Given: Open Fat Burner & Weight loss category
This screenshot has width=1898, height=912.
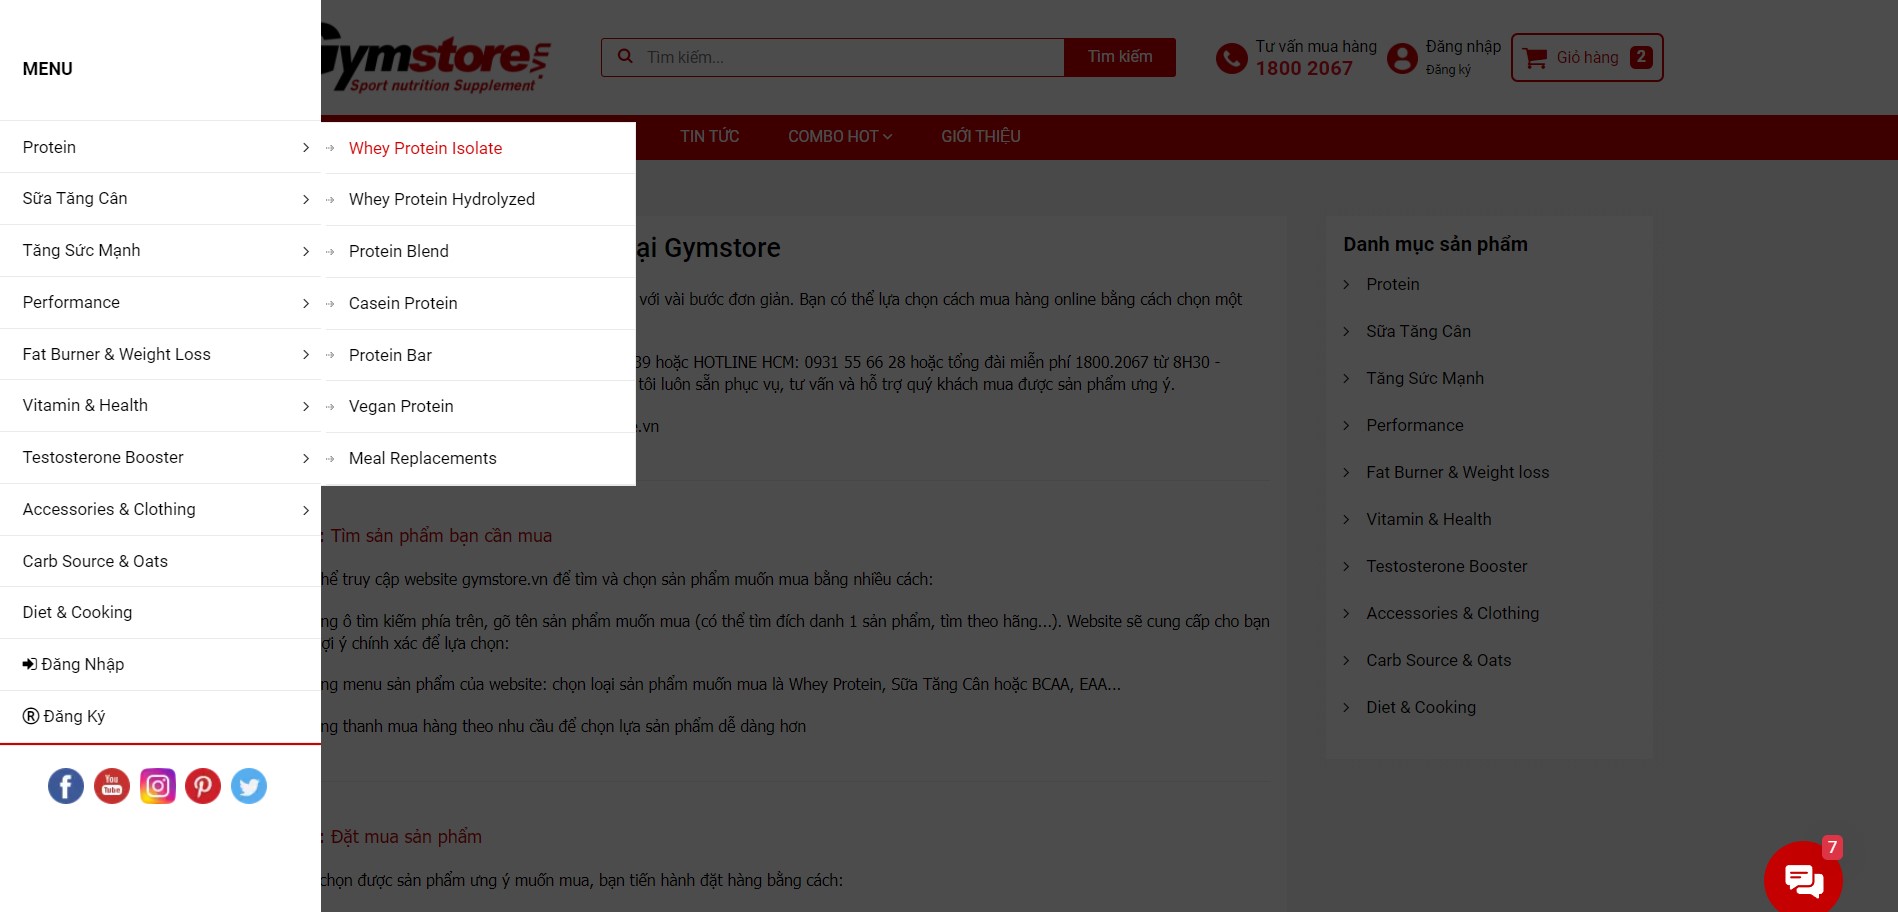Looking at the screenshot, I should (1458, 472).
